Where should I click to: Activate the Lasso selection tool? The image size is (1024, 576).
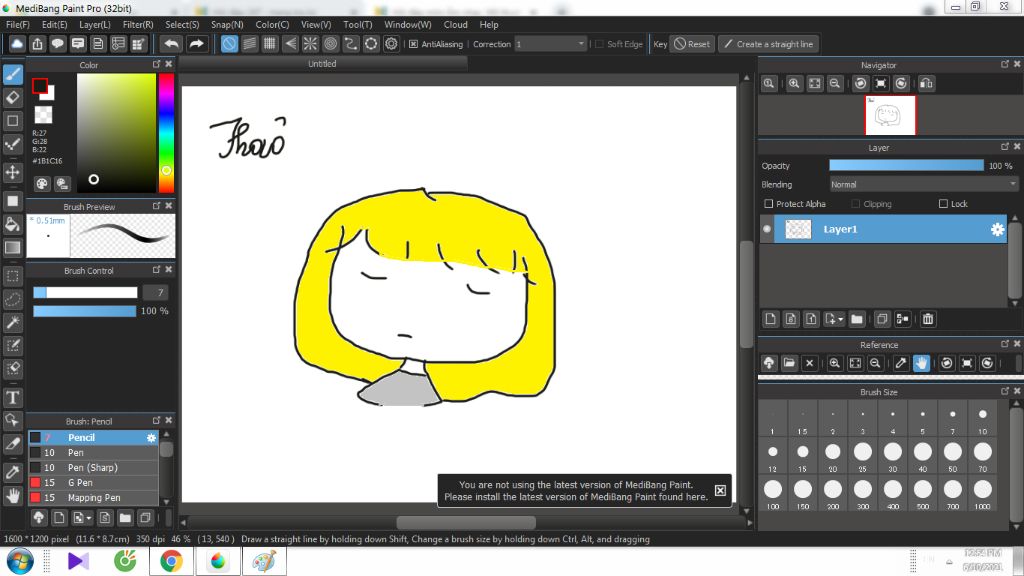point(12,299)
